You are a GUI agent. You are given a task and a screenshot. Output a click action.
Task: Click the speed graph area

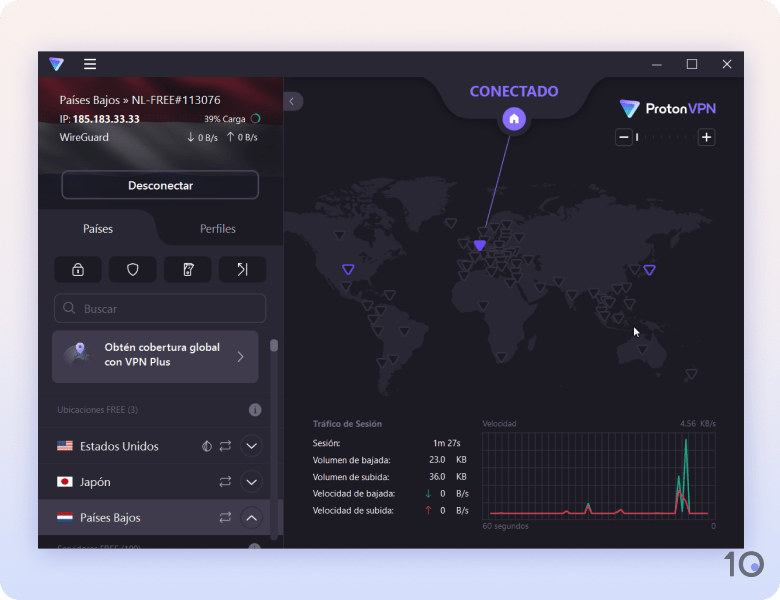coord(599,476)
